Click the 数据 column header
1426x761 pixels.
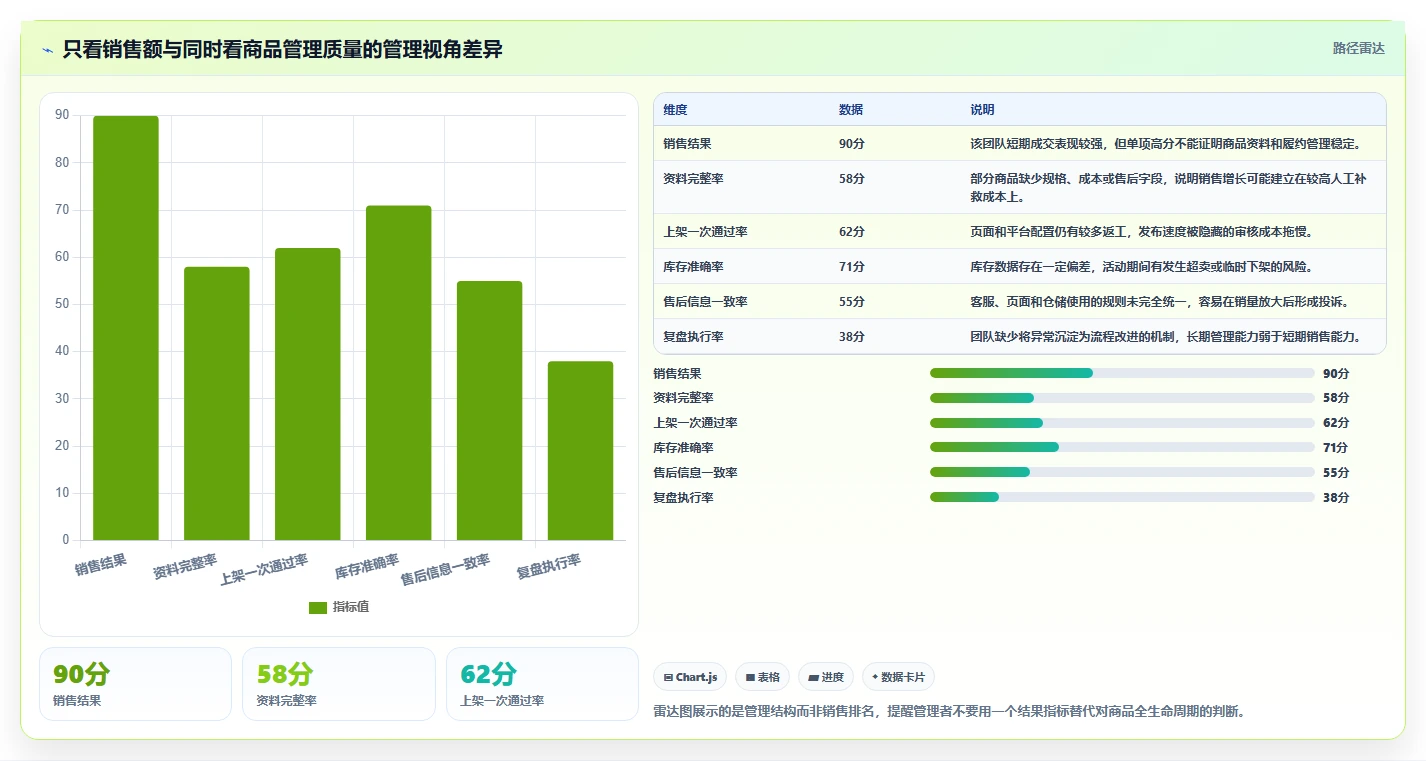[851, 110]
